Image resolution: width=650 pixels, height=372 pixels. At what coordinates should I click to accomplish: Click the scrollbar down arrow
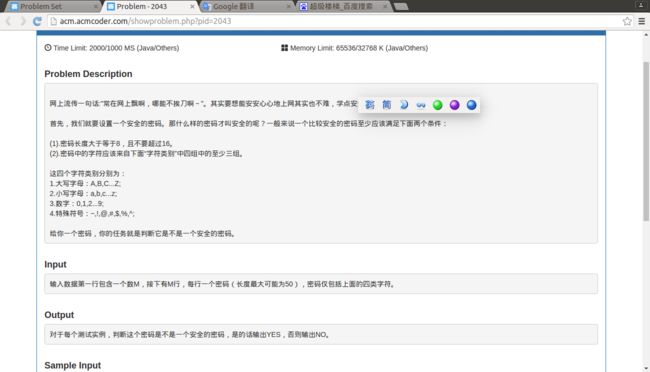(x=646, y=368)
